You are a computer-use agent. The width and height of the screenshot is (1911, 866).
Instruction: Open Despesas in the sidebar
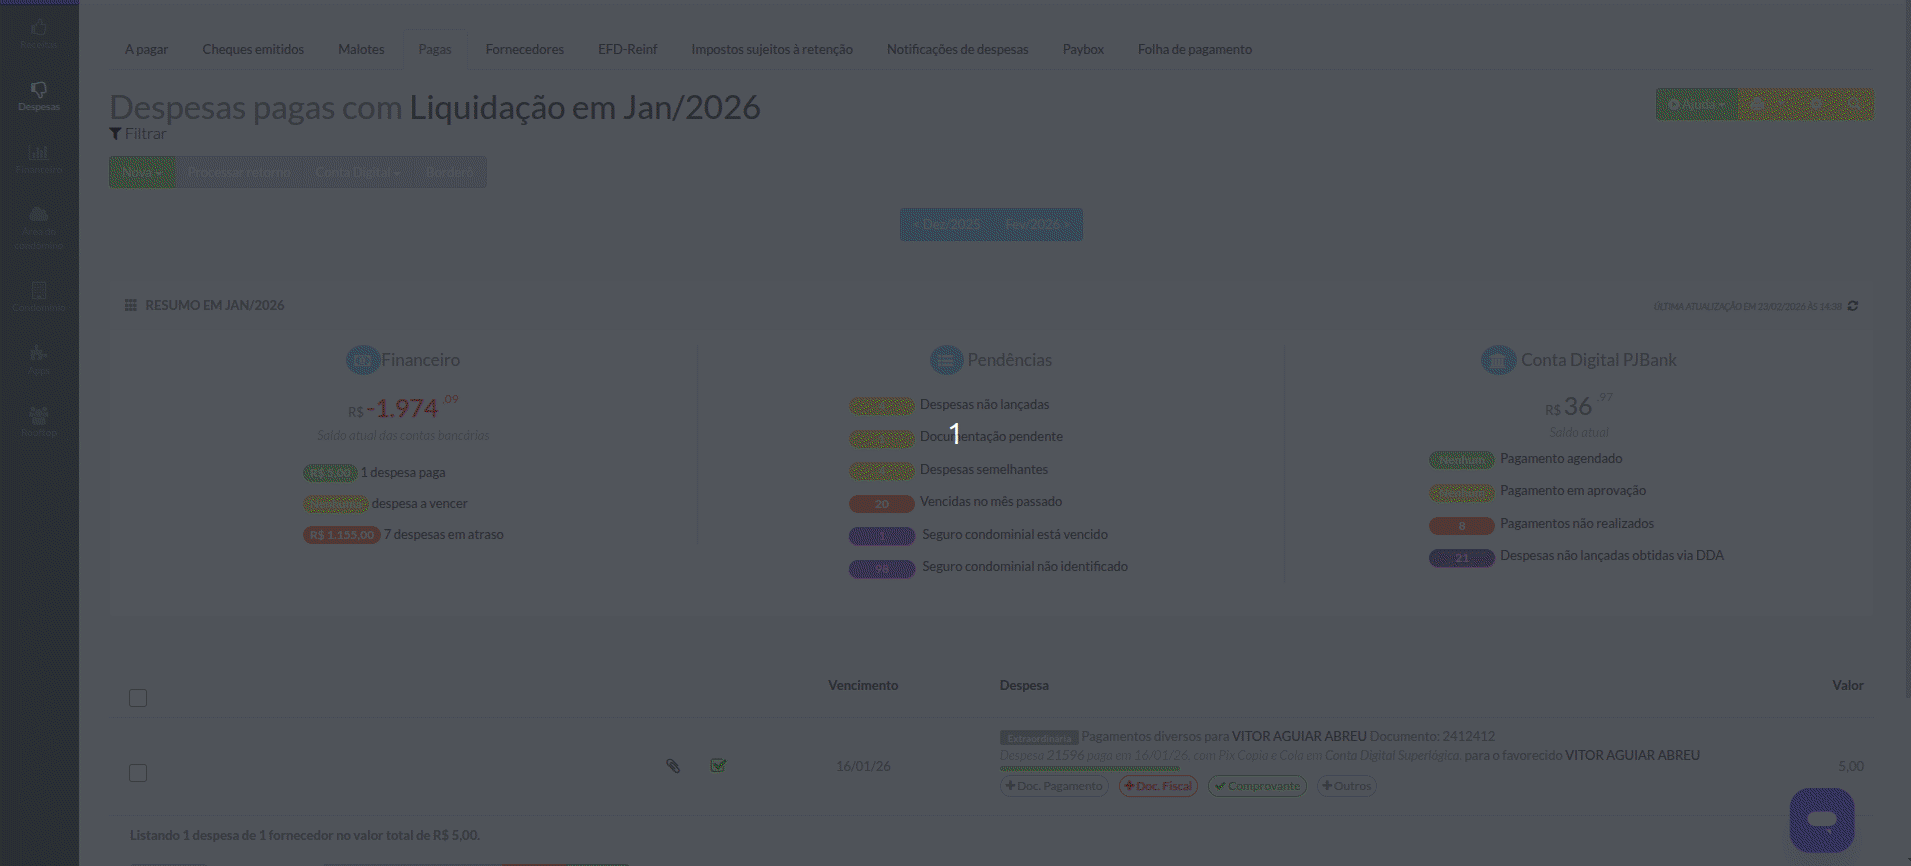click(x=39, y=96)
